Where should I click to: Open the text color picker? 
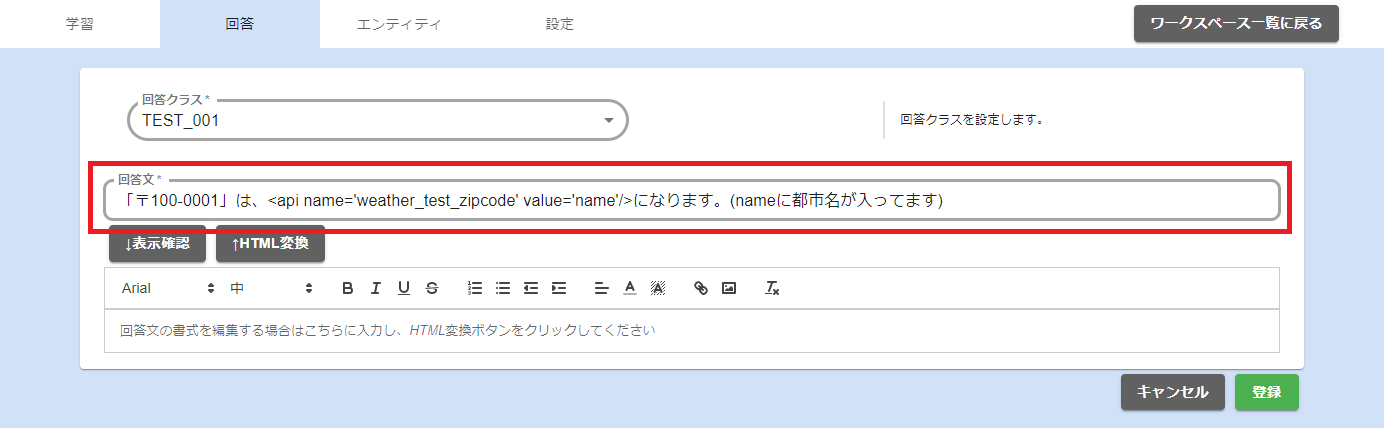[x=630, y=288]
